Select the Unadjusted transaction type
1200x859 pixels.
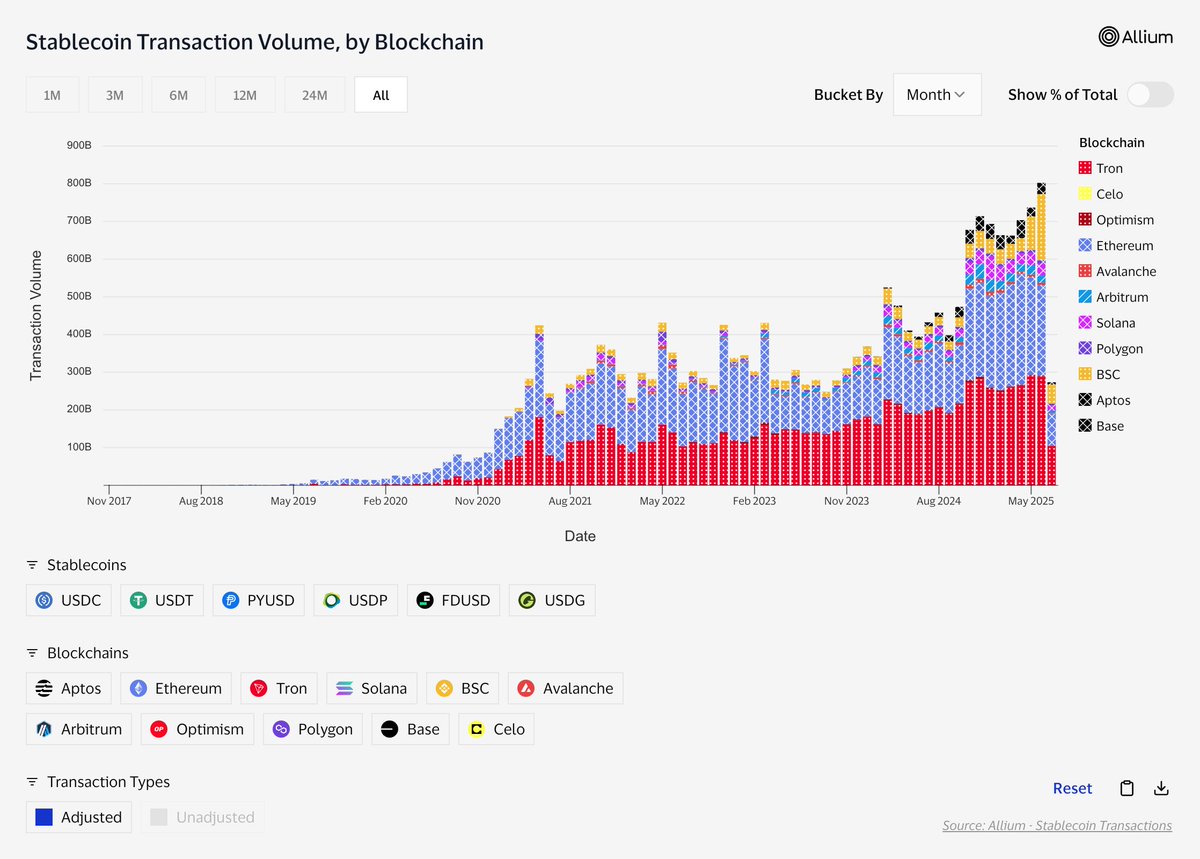tap(203, 817)
